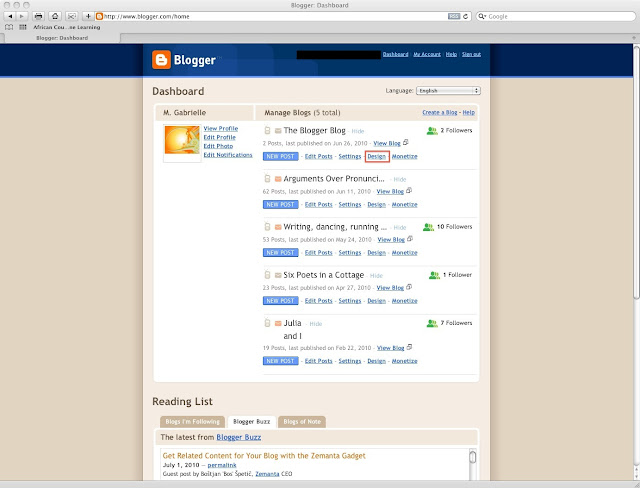Click the Google search magnifier icon
This screenshot has height=488, width=640.
pyautogui.click(x=482, y=16)
